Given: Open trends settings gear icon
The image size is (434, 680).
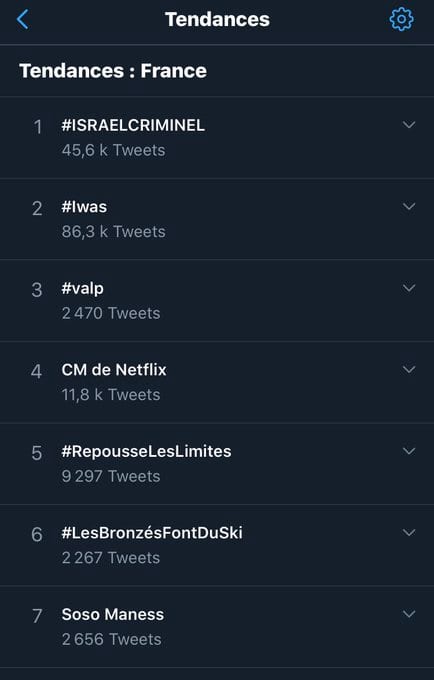Looking at the screenshot, I should pos(401,19).
